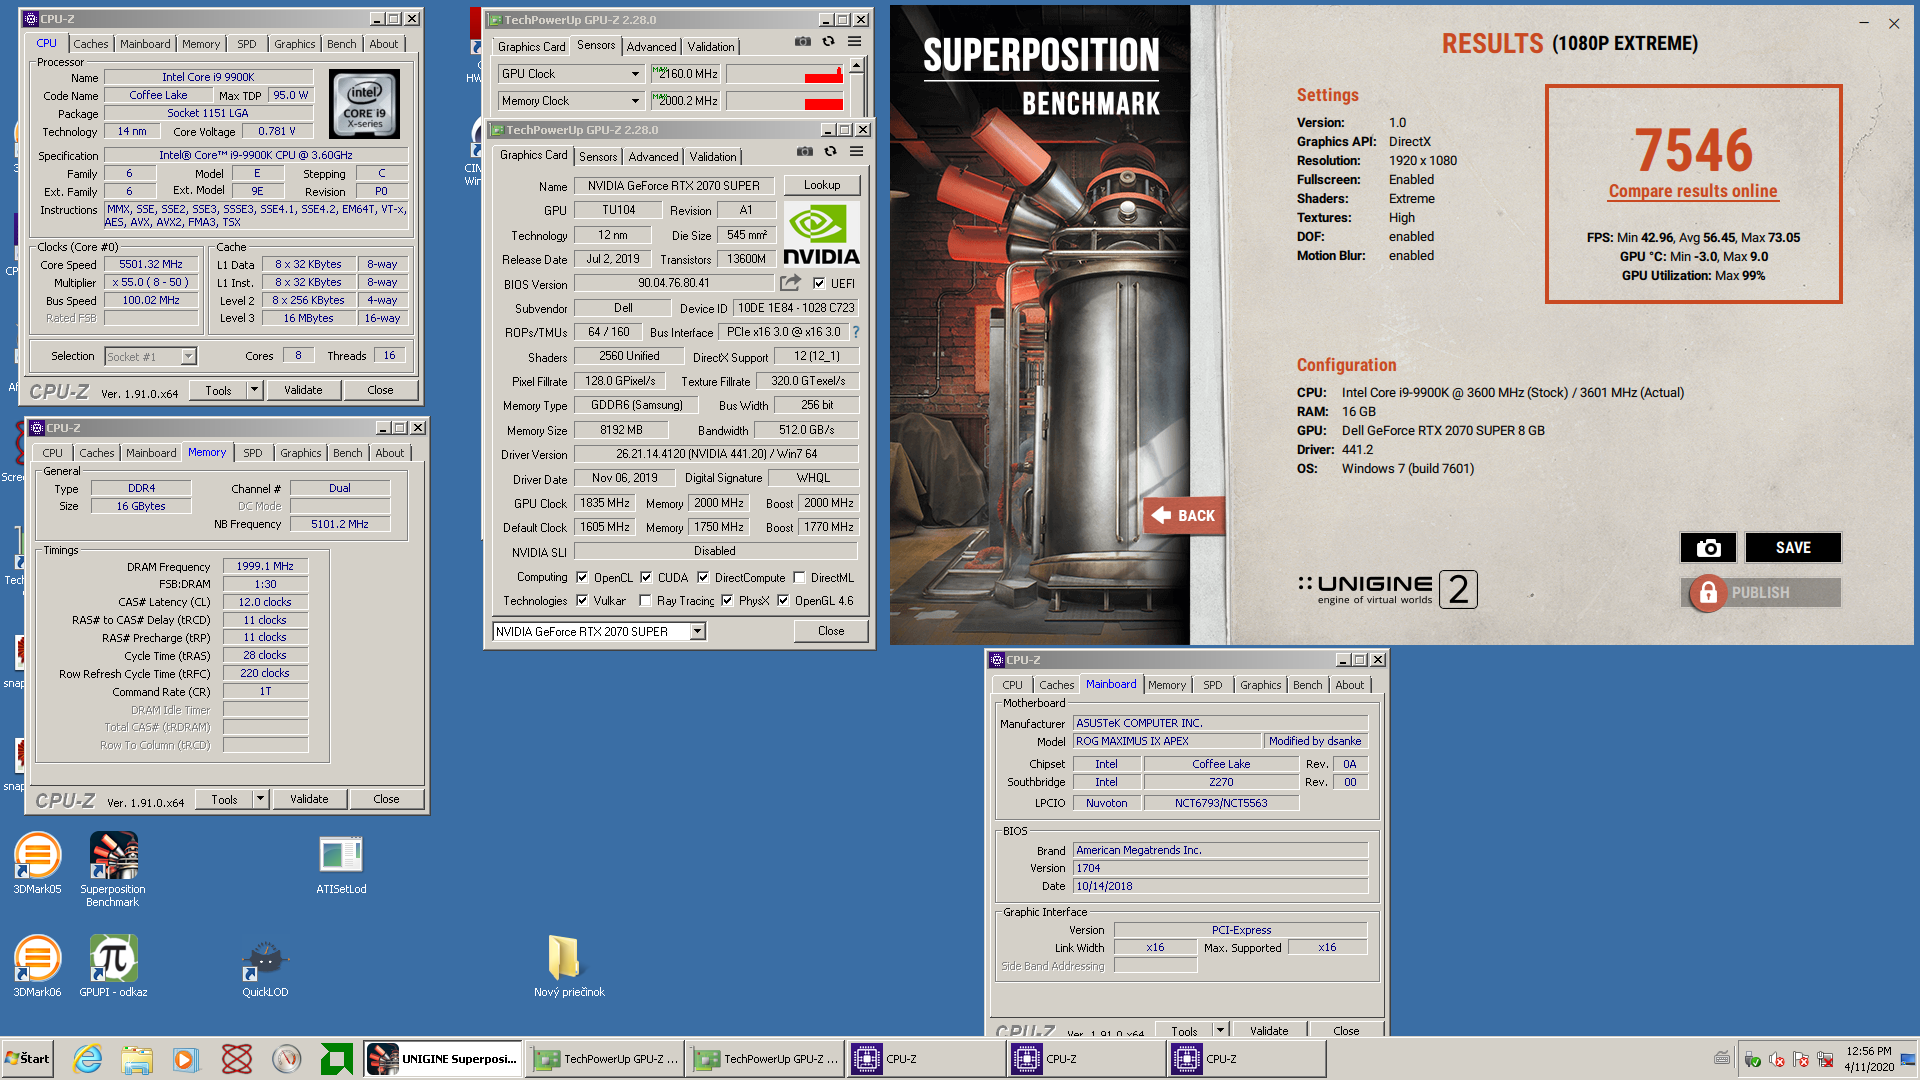Click the gauge taskbar icon
This screenshot has width=1920, height=1080.
coord(287,1058)
